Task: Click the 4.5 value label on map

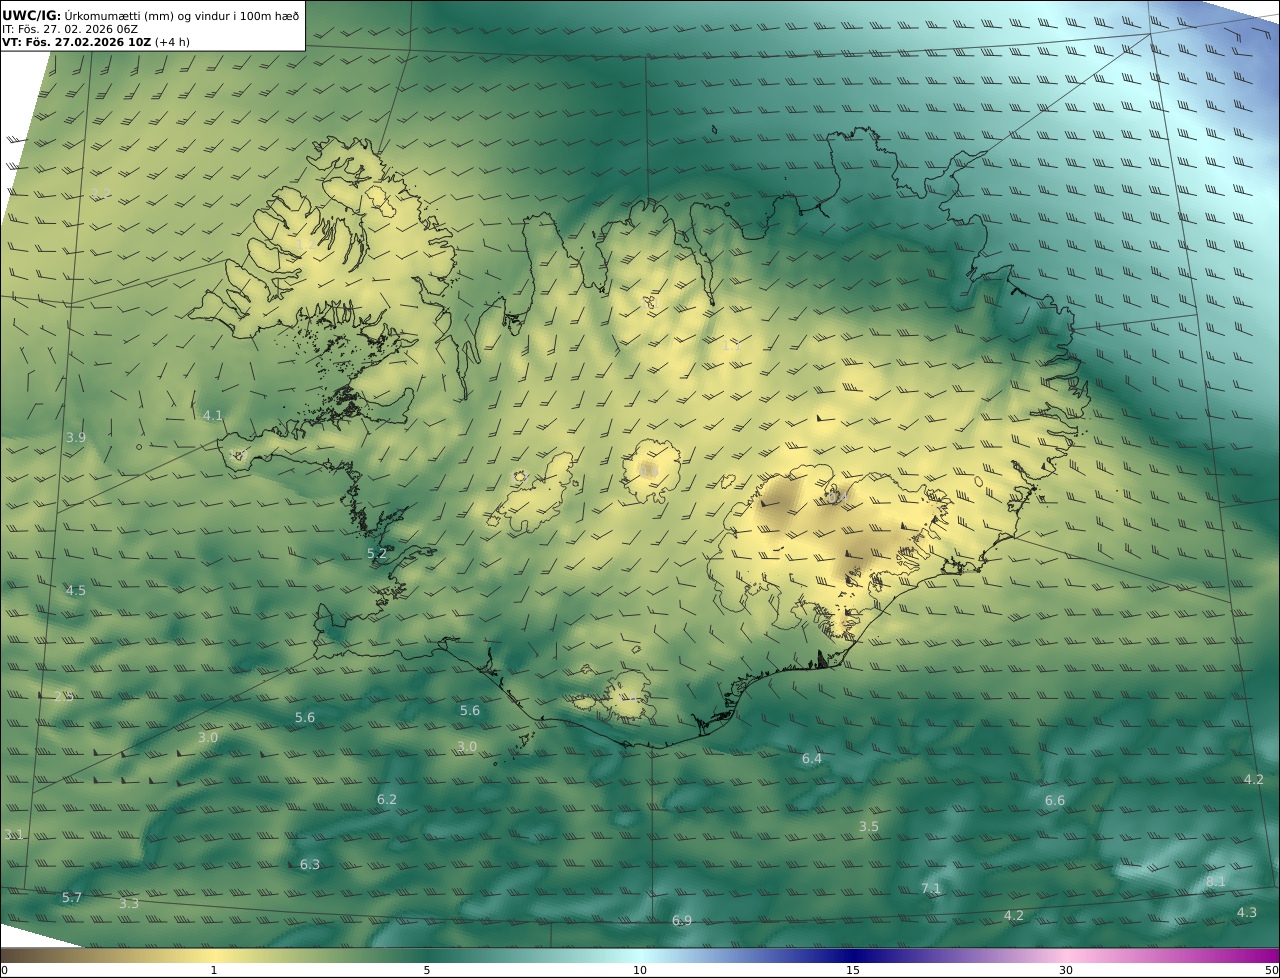Action: coord(76,591)
